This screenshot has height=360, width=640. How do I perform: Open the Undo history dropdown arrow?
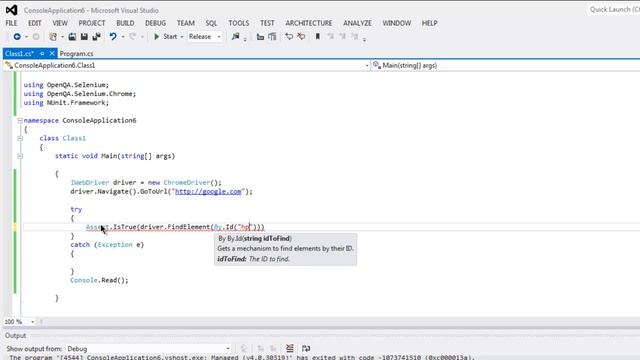coord(122,37)
